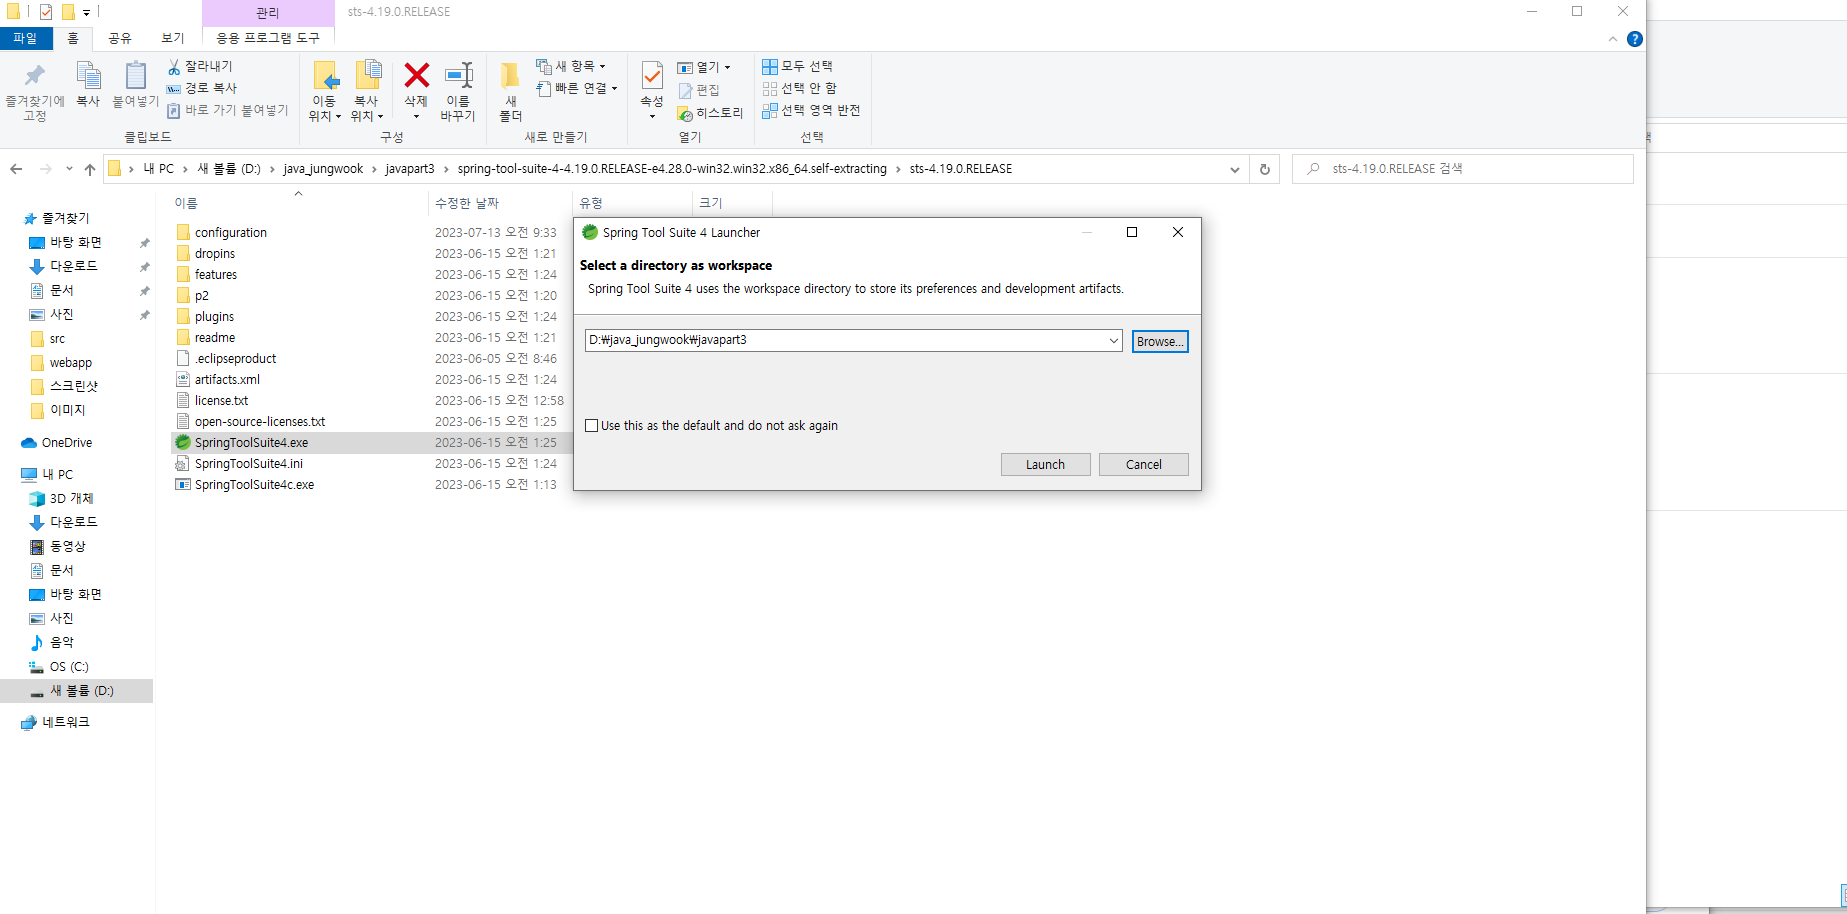Click the Select none icon
Screen dimensions: 1847x914
tap(770, 88)
